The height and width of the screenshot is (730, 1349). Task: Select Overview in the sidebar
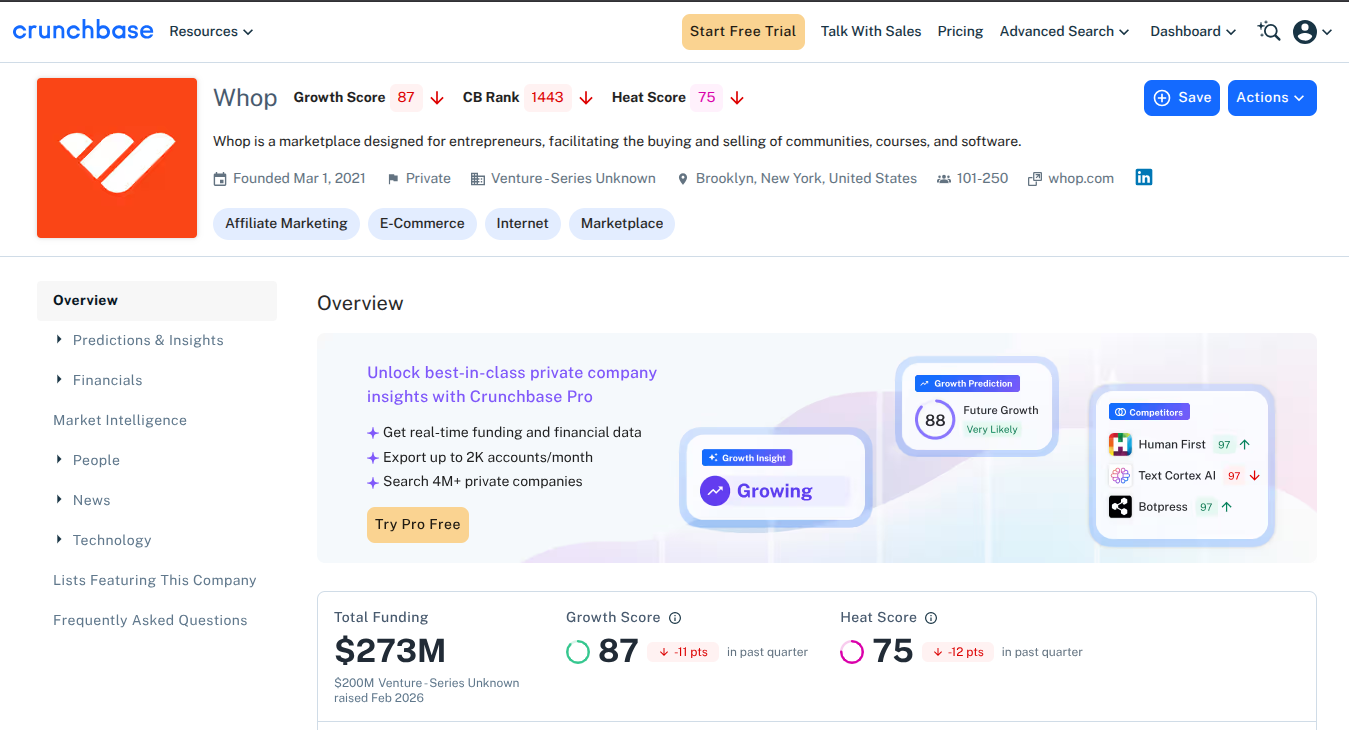(157, 300)
